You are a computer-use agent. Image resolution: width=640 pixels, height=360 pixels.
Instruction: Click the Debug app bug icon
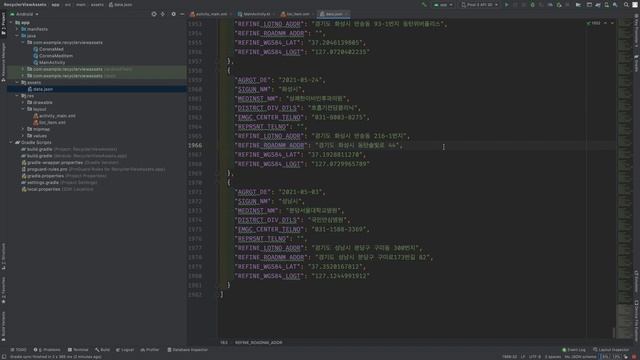533,5
